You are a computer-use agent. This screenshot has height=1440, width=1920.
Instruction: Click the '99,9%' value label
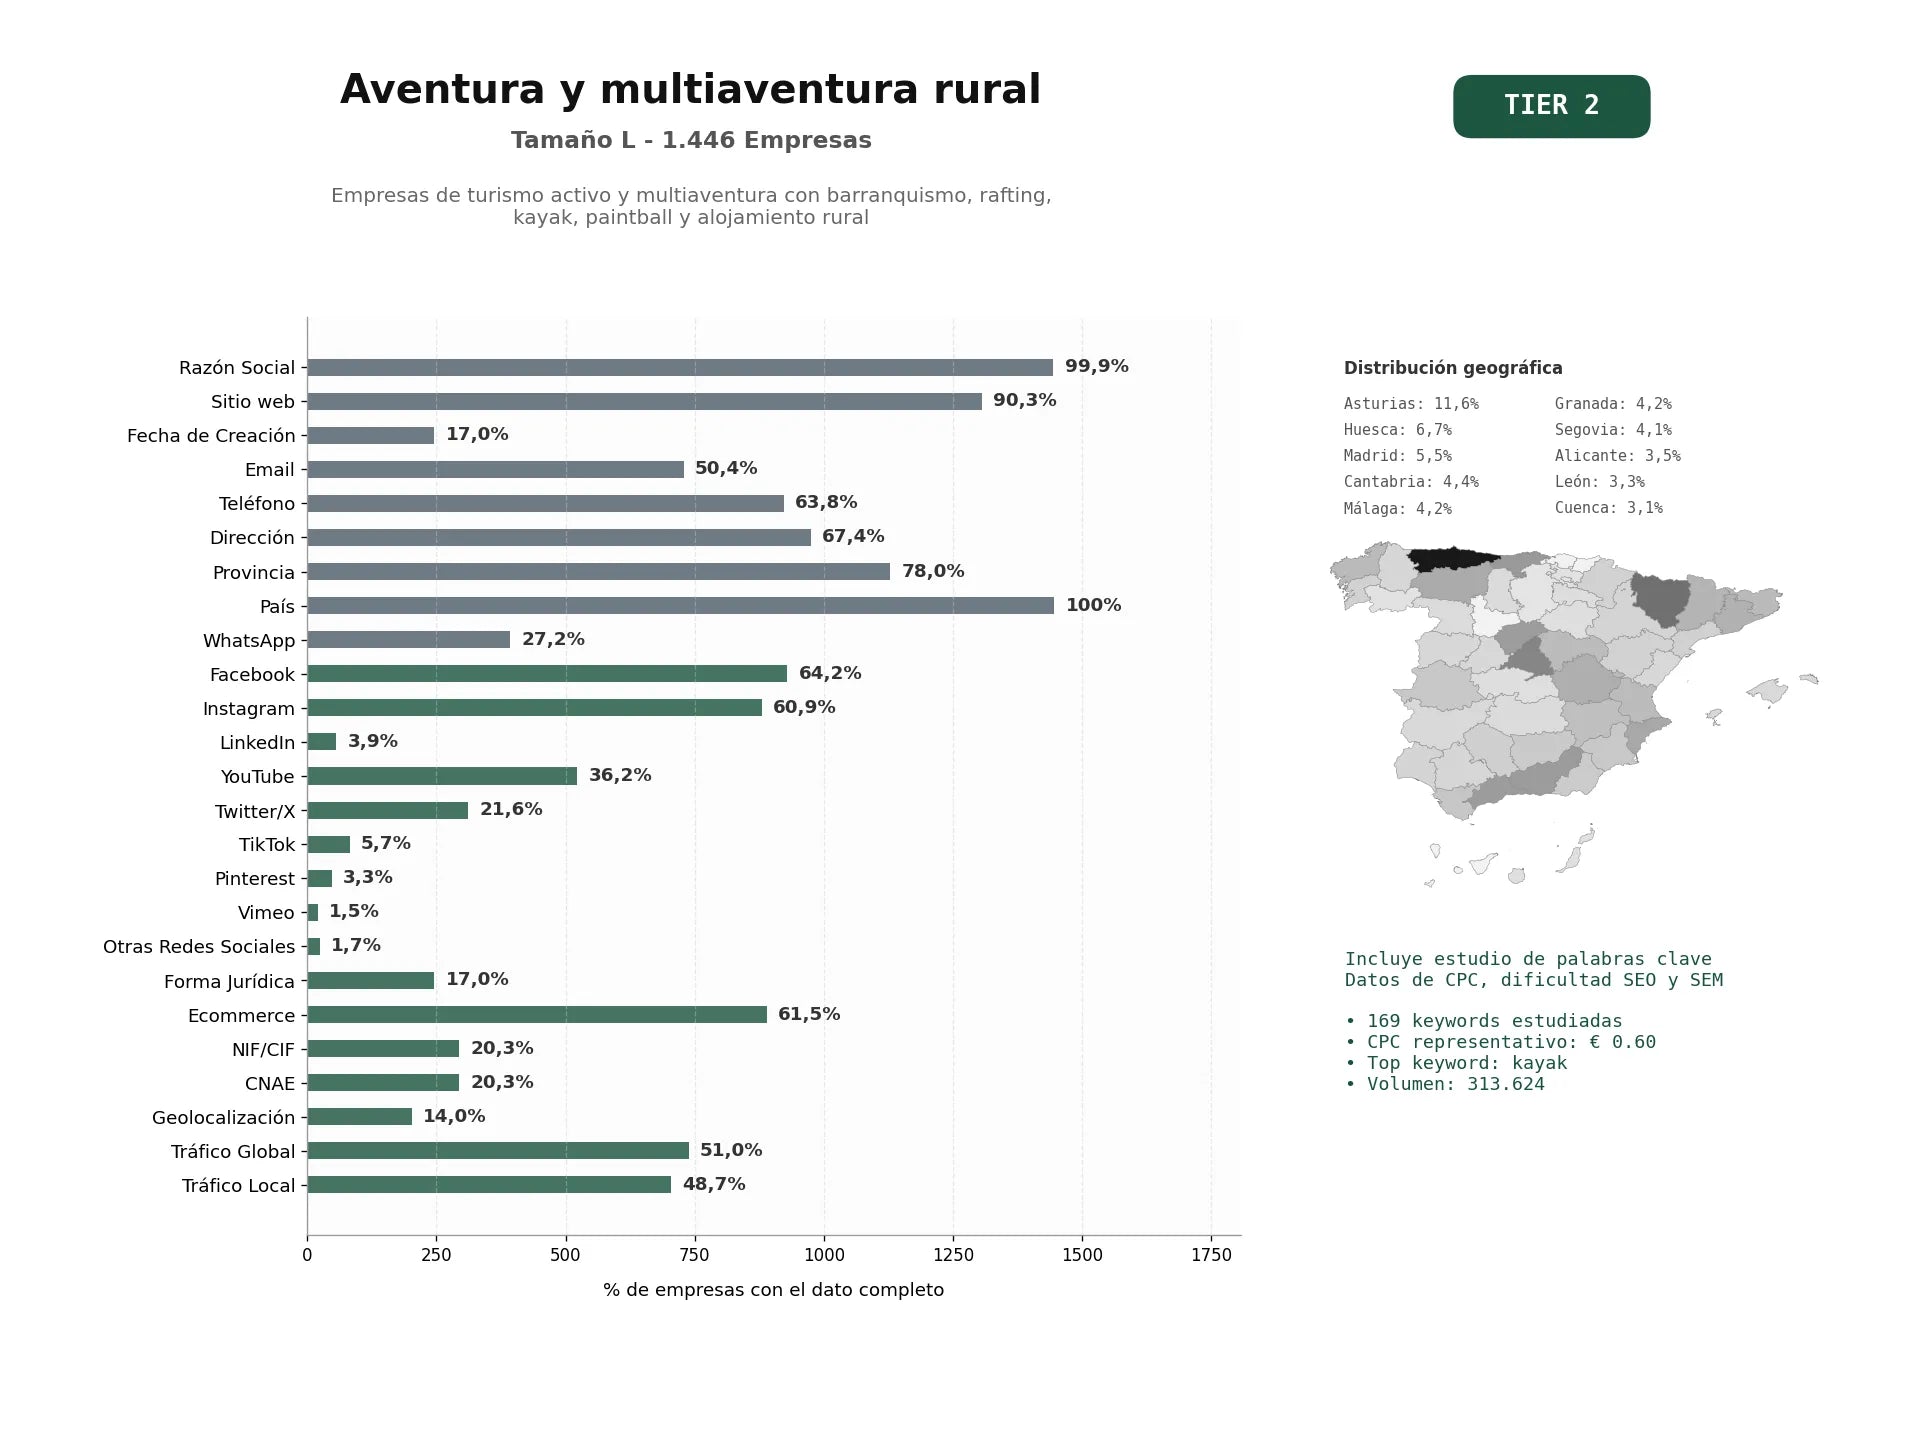[x=1097, y=366]
